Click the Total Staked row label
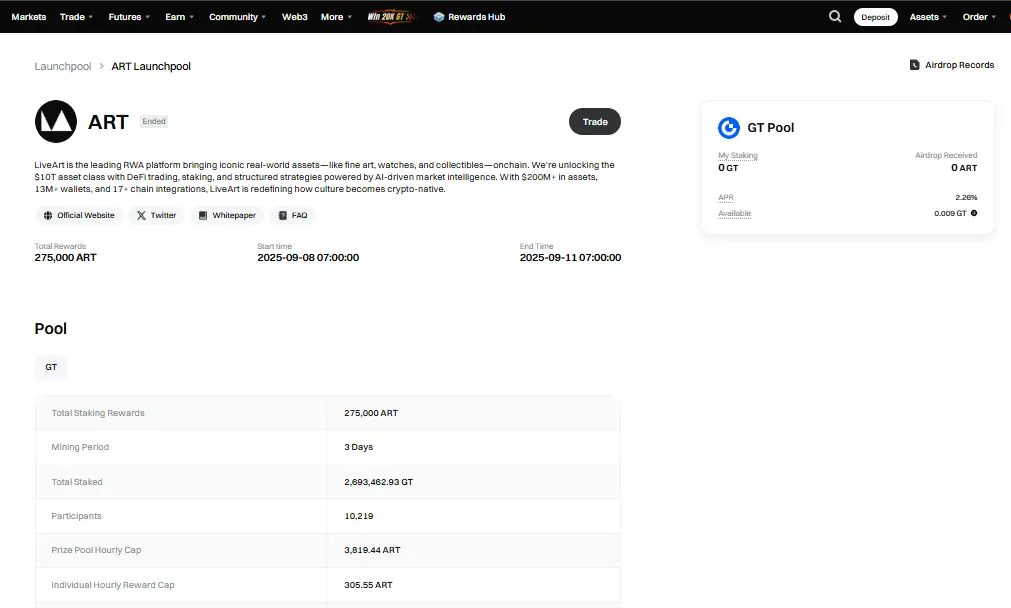 [x=77, y=482]
